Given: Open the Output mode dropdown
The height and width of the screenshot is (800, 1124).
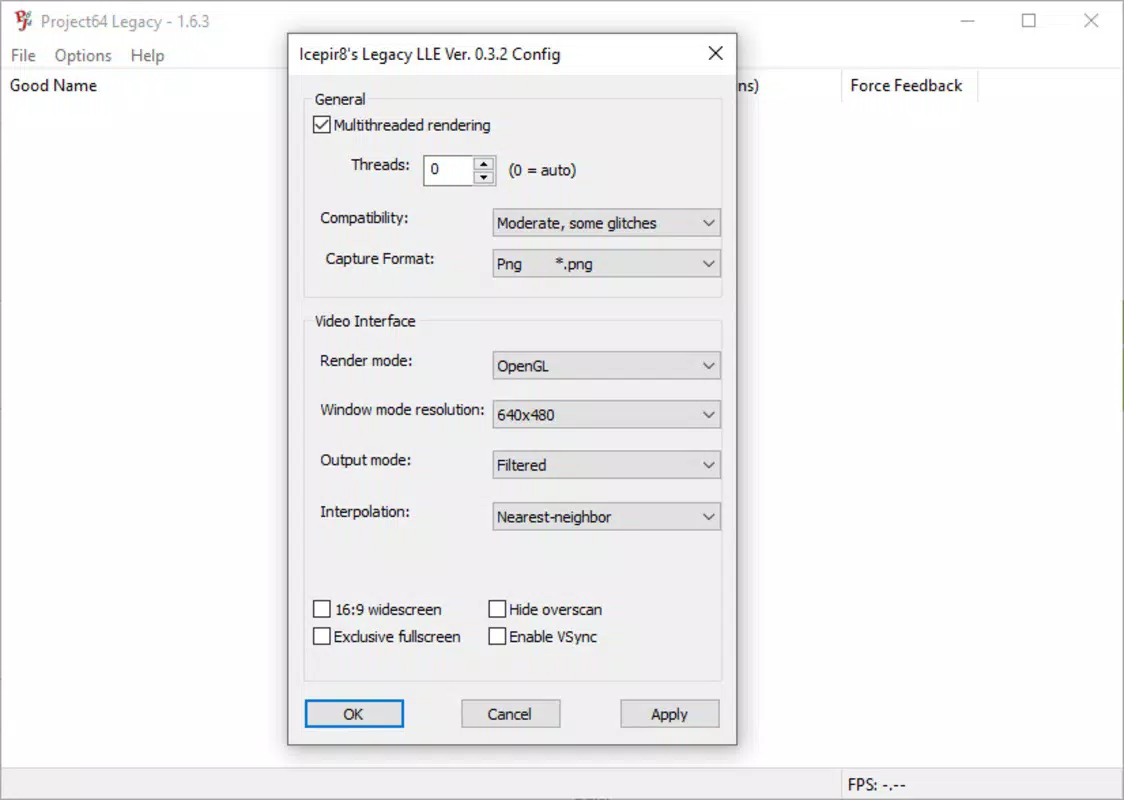Looking at the screenshot, I should coord(606,465).
